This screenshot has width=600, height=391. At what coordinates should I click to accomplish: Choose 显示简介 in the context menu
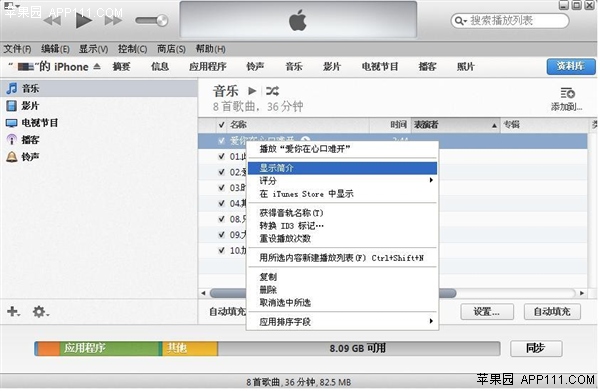pyautogui.click(x=342, y=168)
